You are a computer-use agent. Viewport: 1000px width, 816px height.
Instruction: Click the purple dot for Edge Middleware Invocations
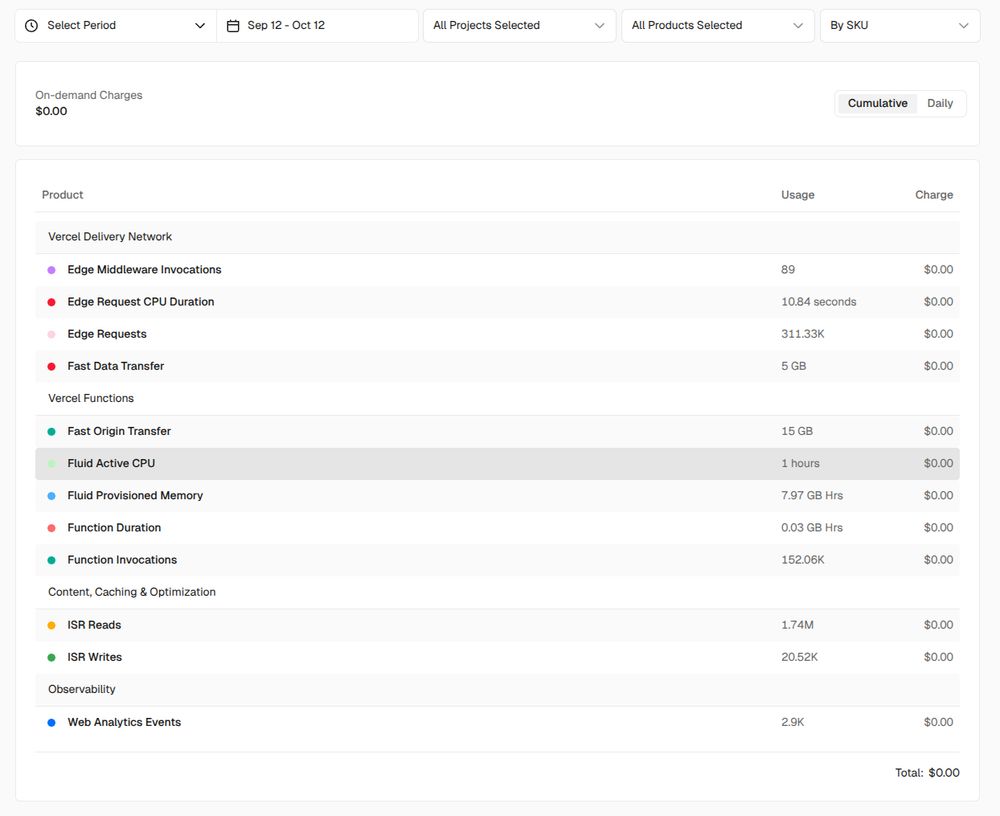click(x=52, y=270)
